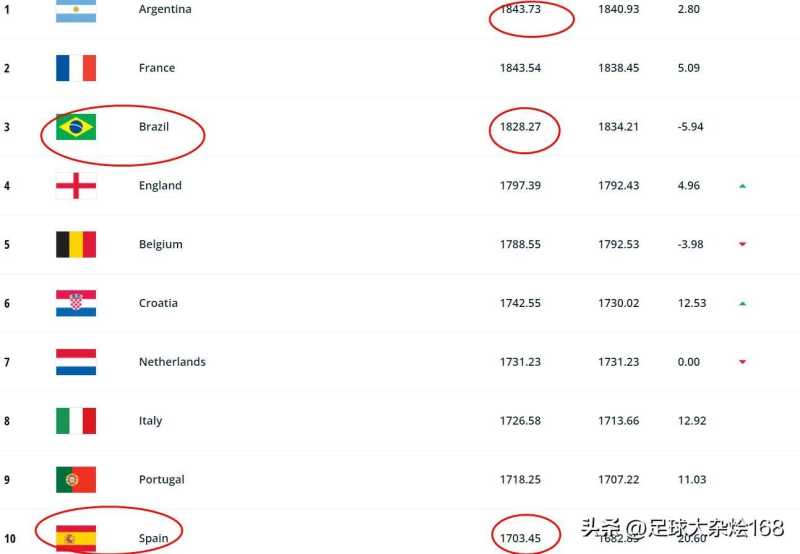Click Italy's 1726.58 total points value

pos(520,421)
